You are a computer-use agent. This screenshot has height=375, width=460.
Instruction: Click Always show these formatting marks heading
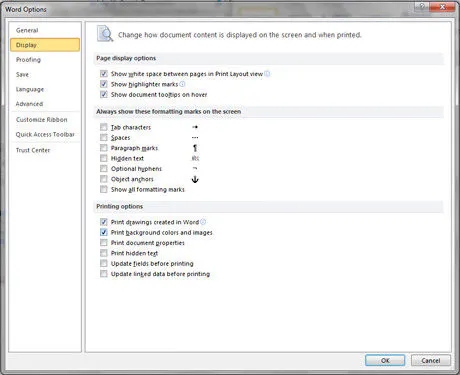[x=168, y=111]
